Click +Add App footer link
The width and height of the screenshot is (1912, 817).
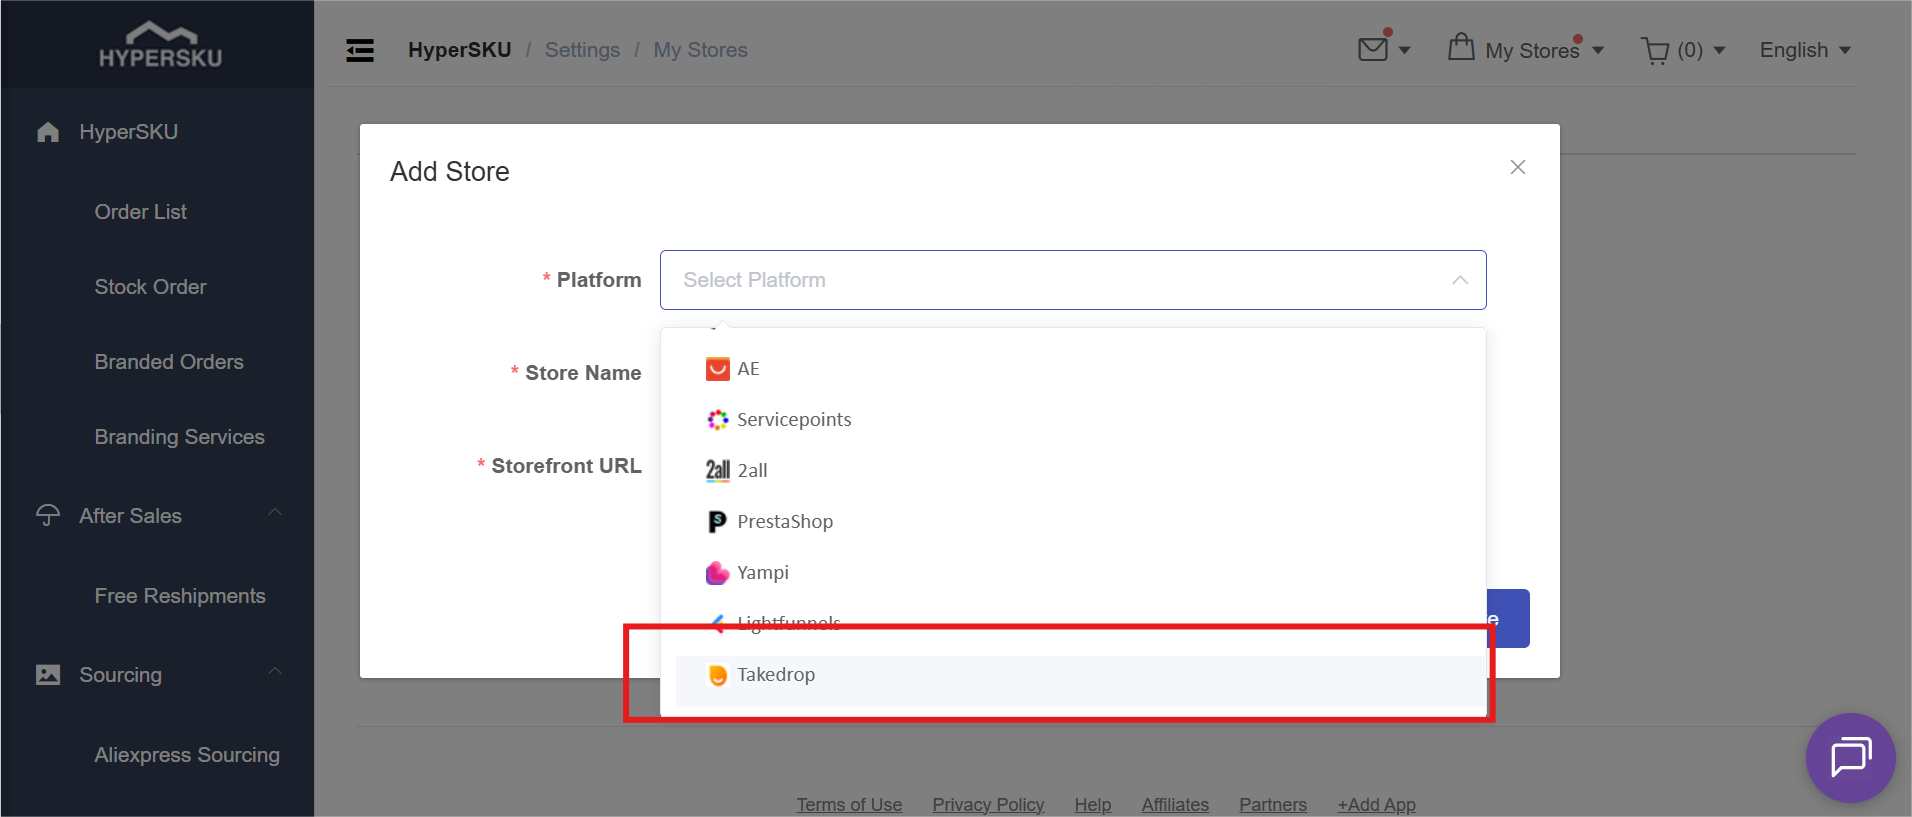1377,804
